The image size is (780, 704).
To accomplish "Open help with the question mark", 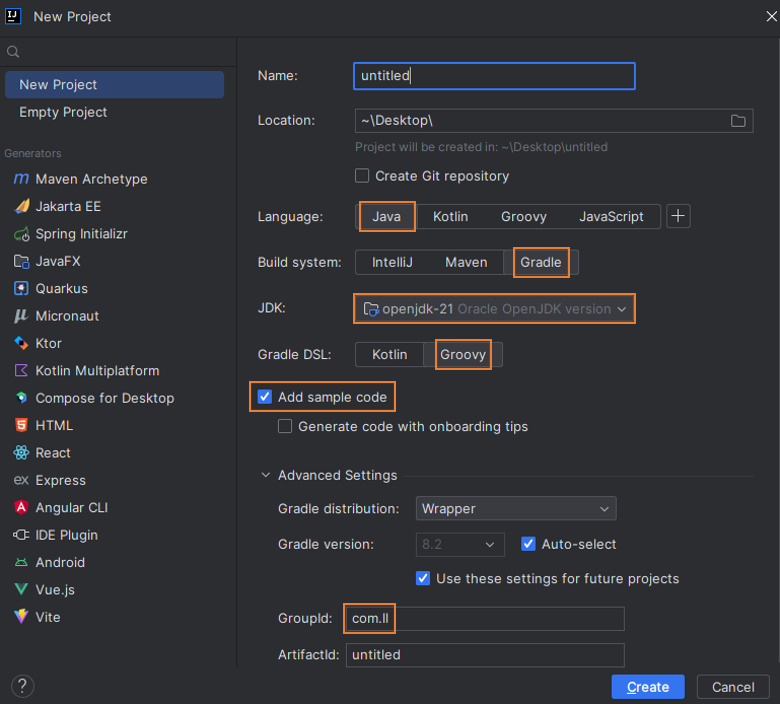I will (22, 686).
